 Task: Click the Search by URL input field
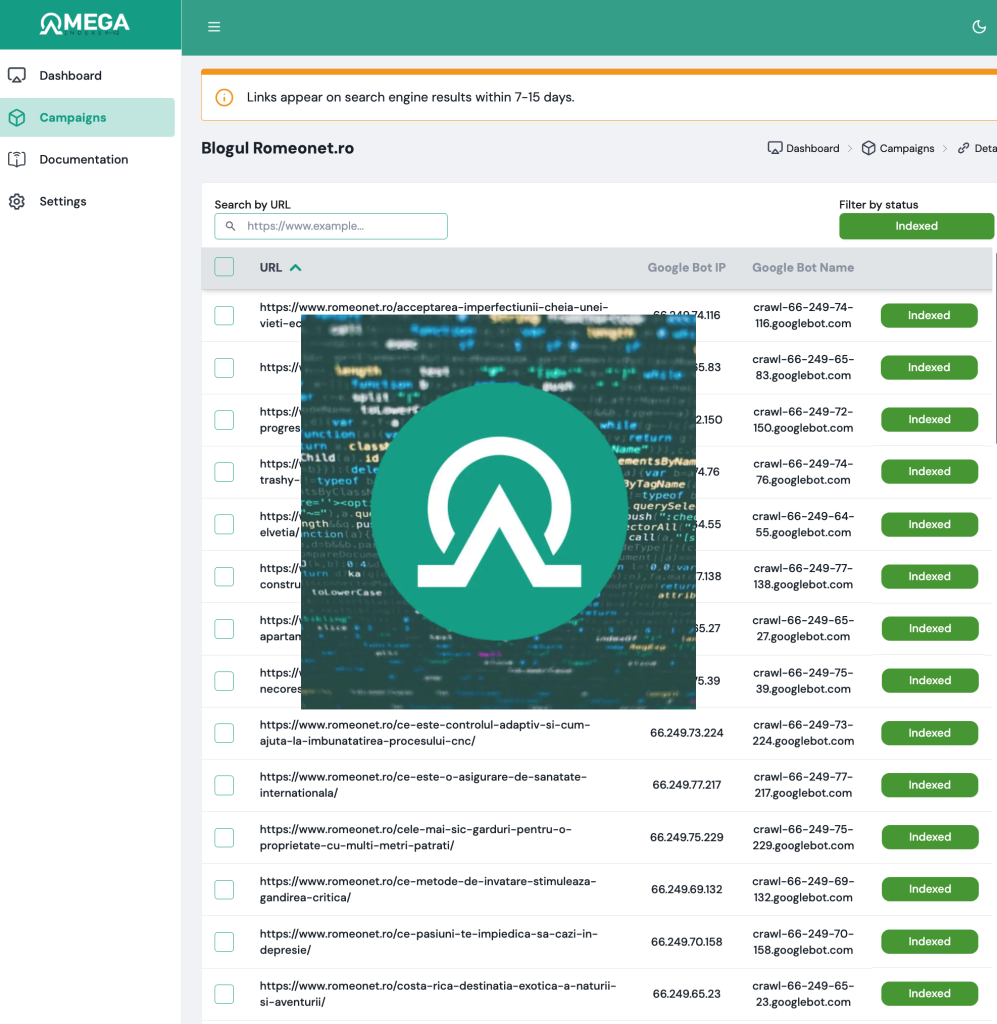(x=342, y=227)
